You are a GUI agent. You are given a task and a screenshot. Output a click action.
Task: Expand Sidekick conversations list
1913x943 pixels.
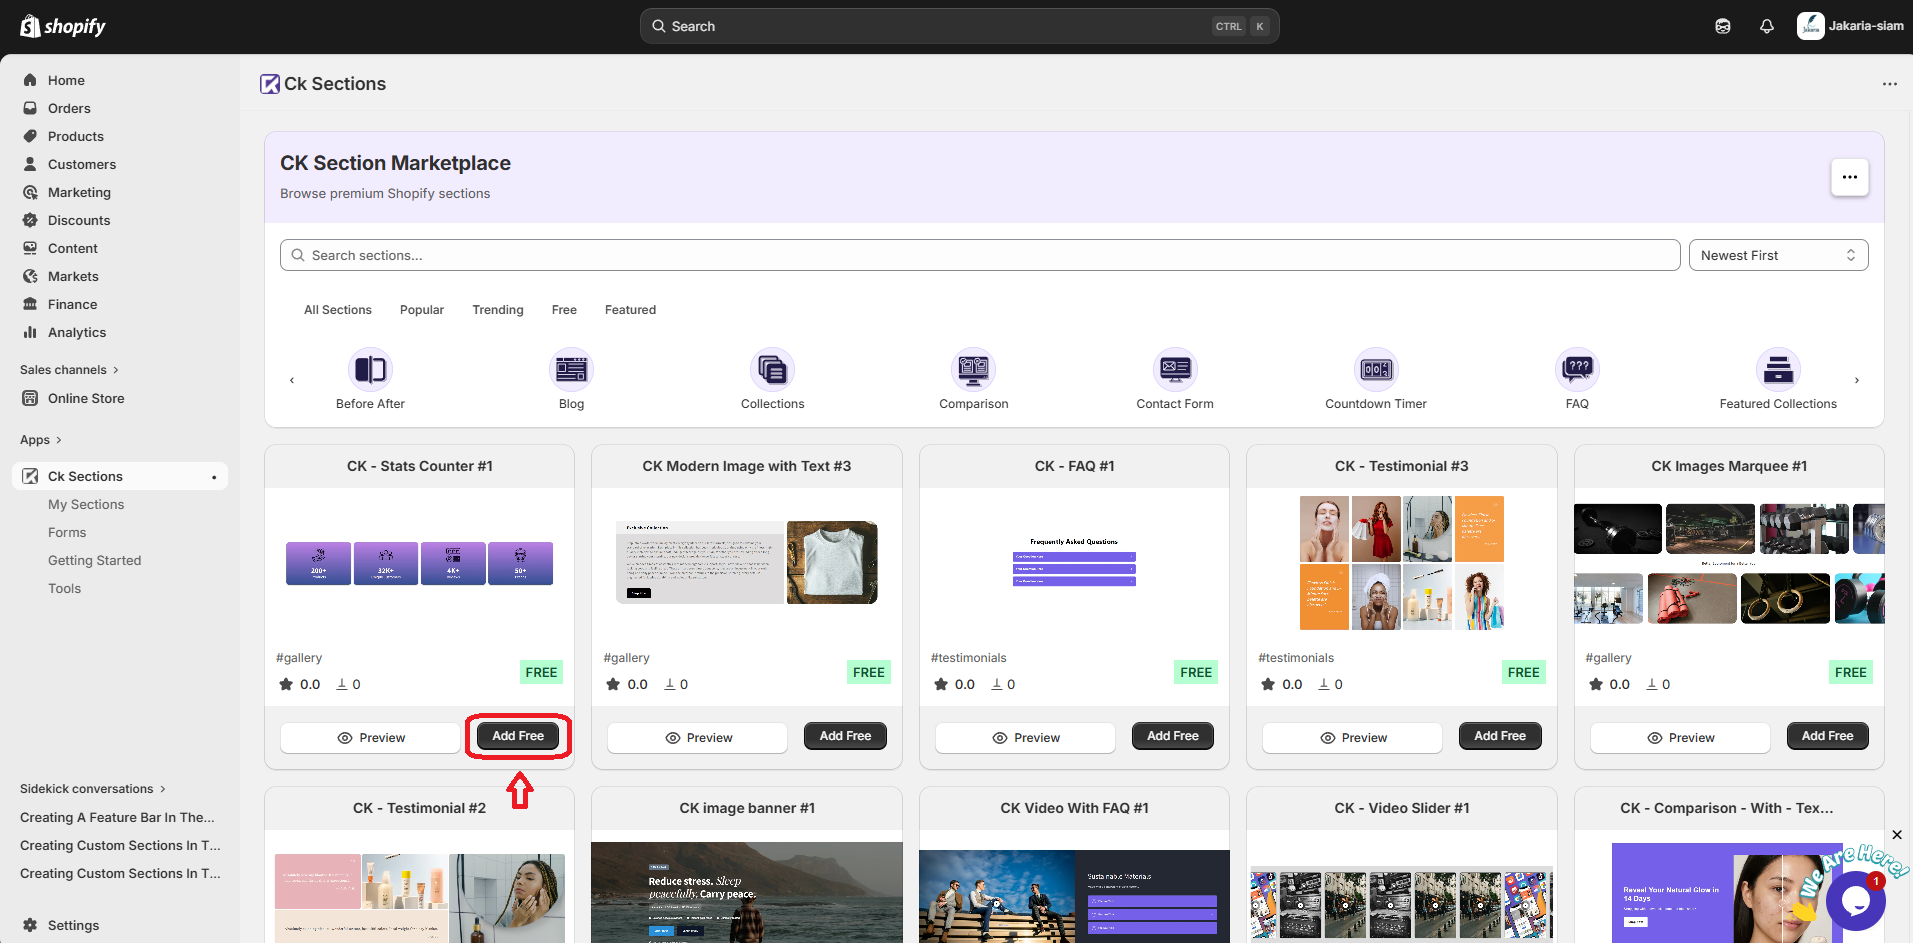92,789
